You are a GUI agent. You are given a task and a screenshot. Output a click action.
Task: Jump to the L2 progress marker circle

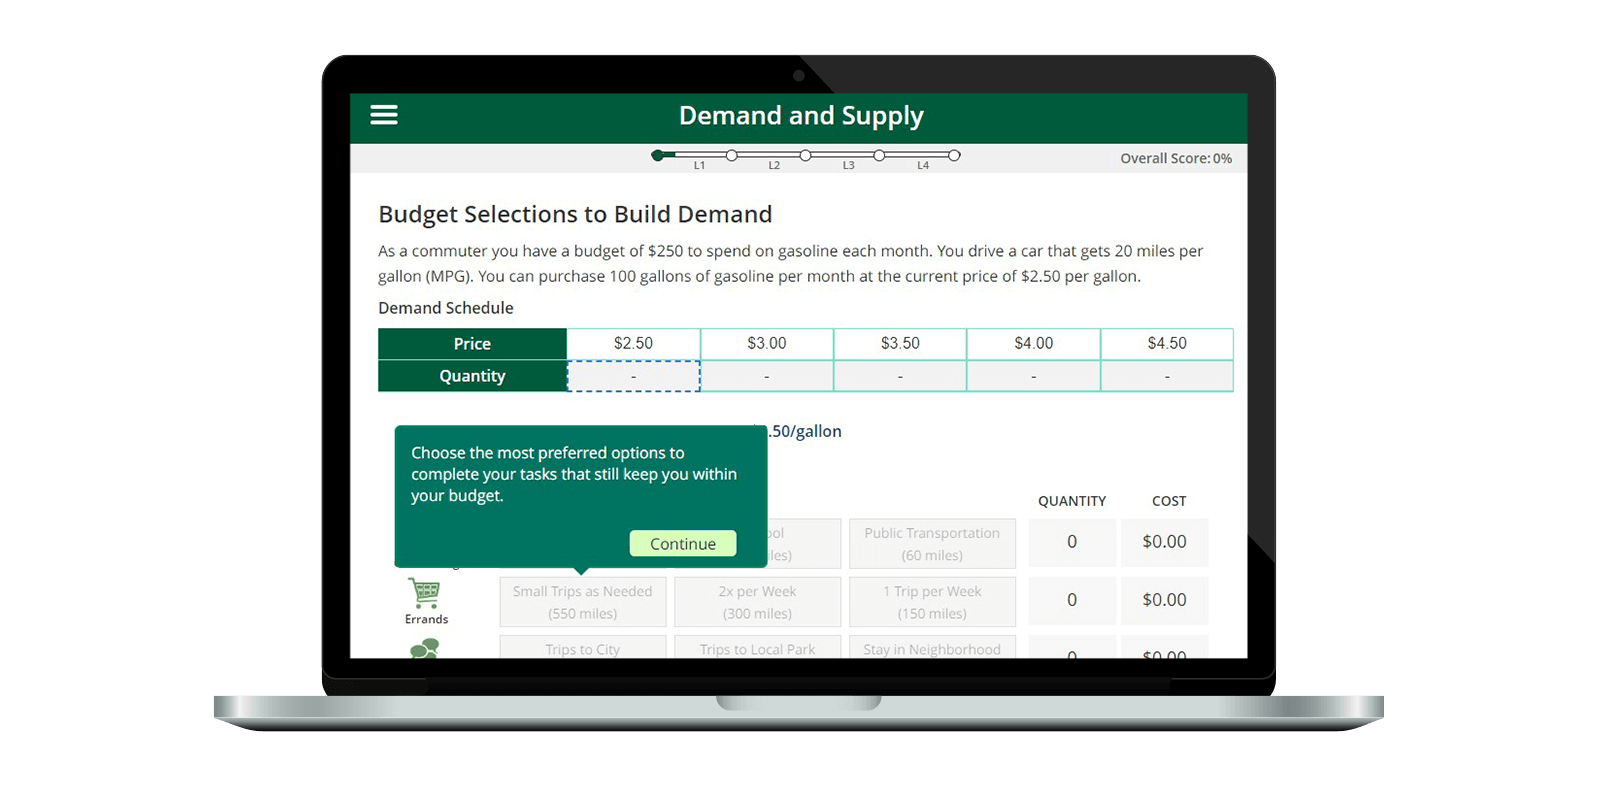[x=805, y=155]
